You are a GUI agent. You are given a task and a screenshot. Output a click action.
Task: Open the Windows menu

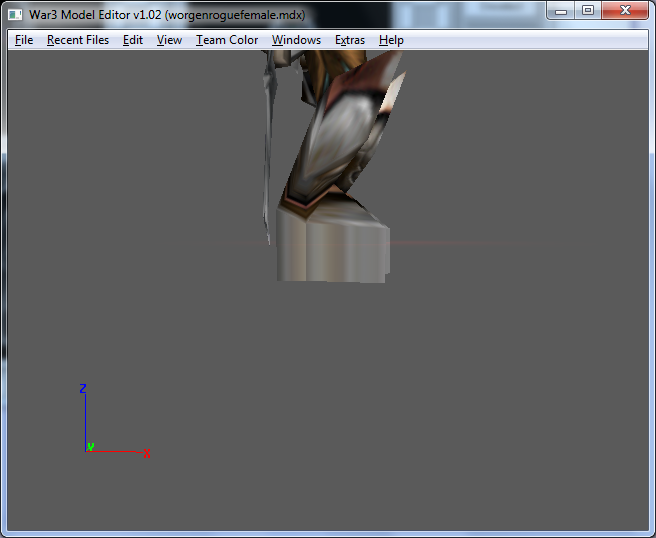pos(296,40)
